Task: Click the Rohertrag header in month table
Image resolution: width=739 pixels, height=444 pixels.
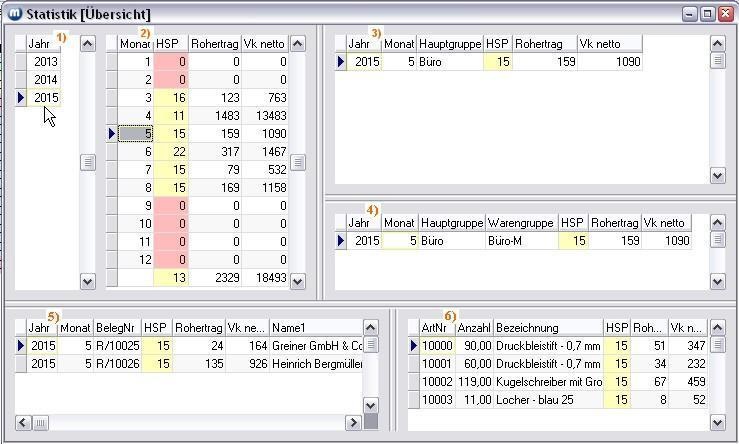Action: (214, 44)
